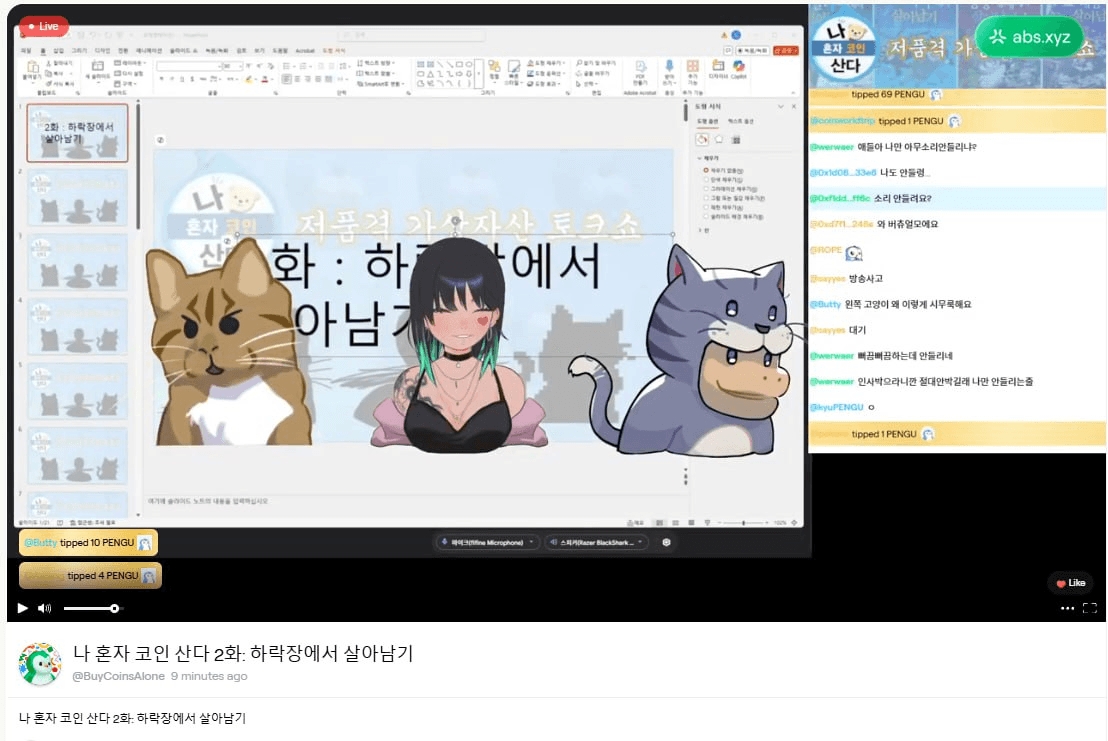Click the Comments icon near Share button
Screen dimensions: 1108x741
(728, 50)
